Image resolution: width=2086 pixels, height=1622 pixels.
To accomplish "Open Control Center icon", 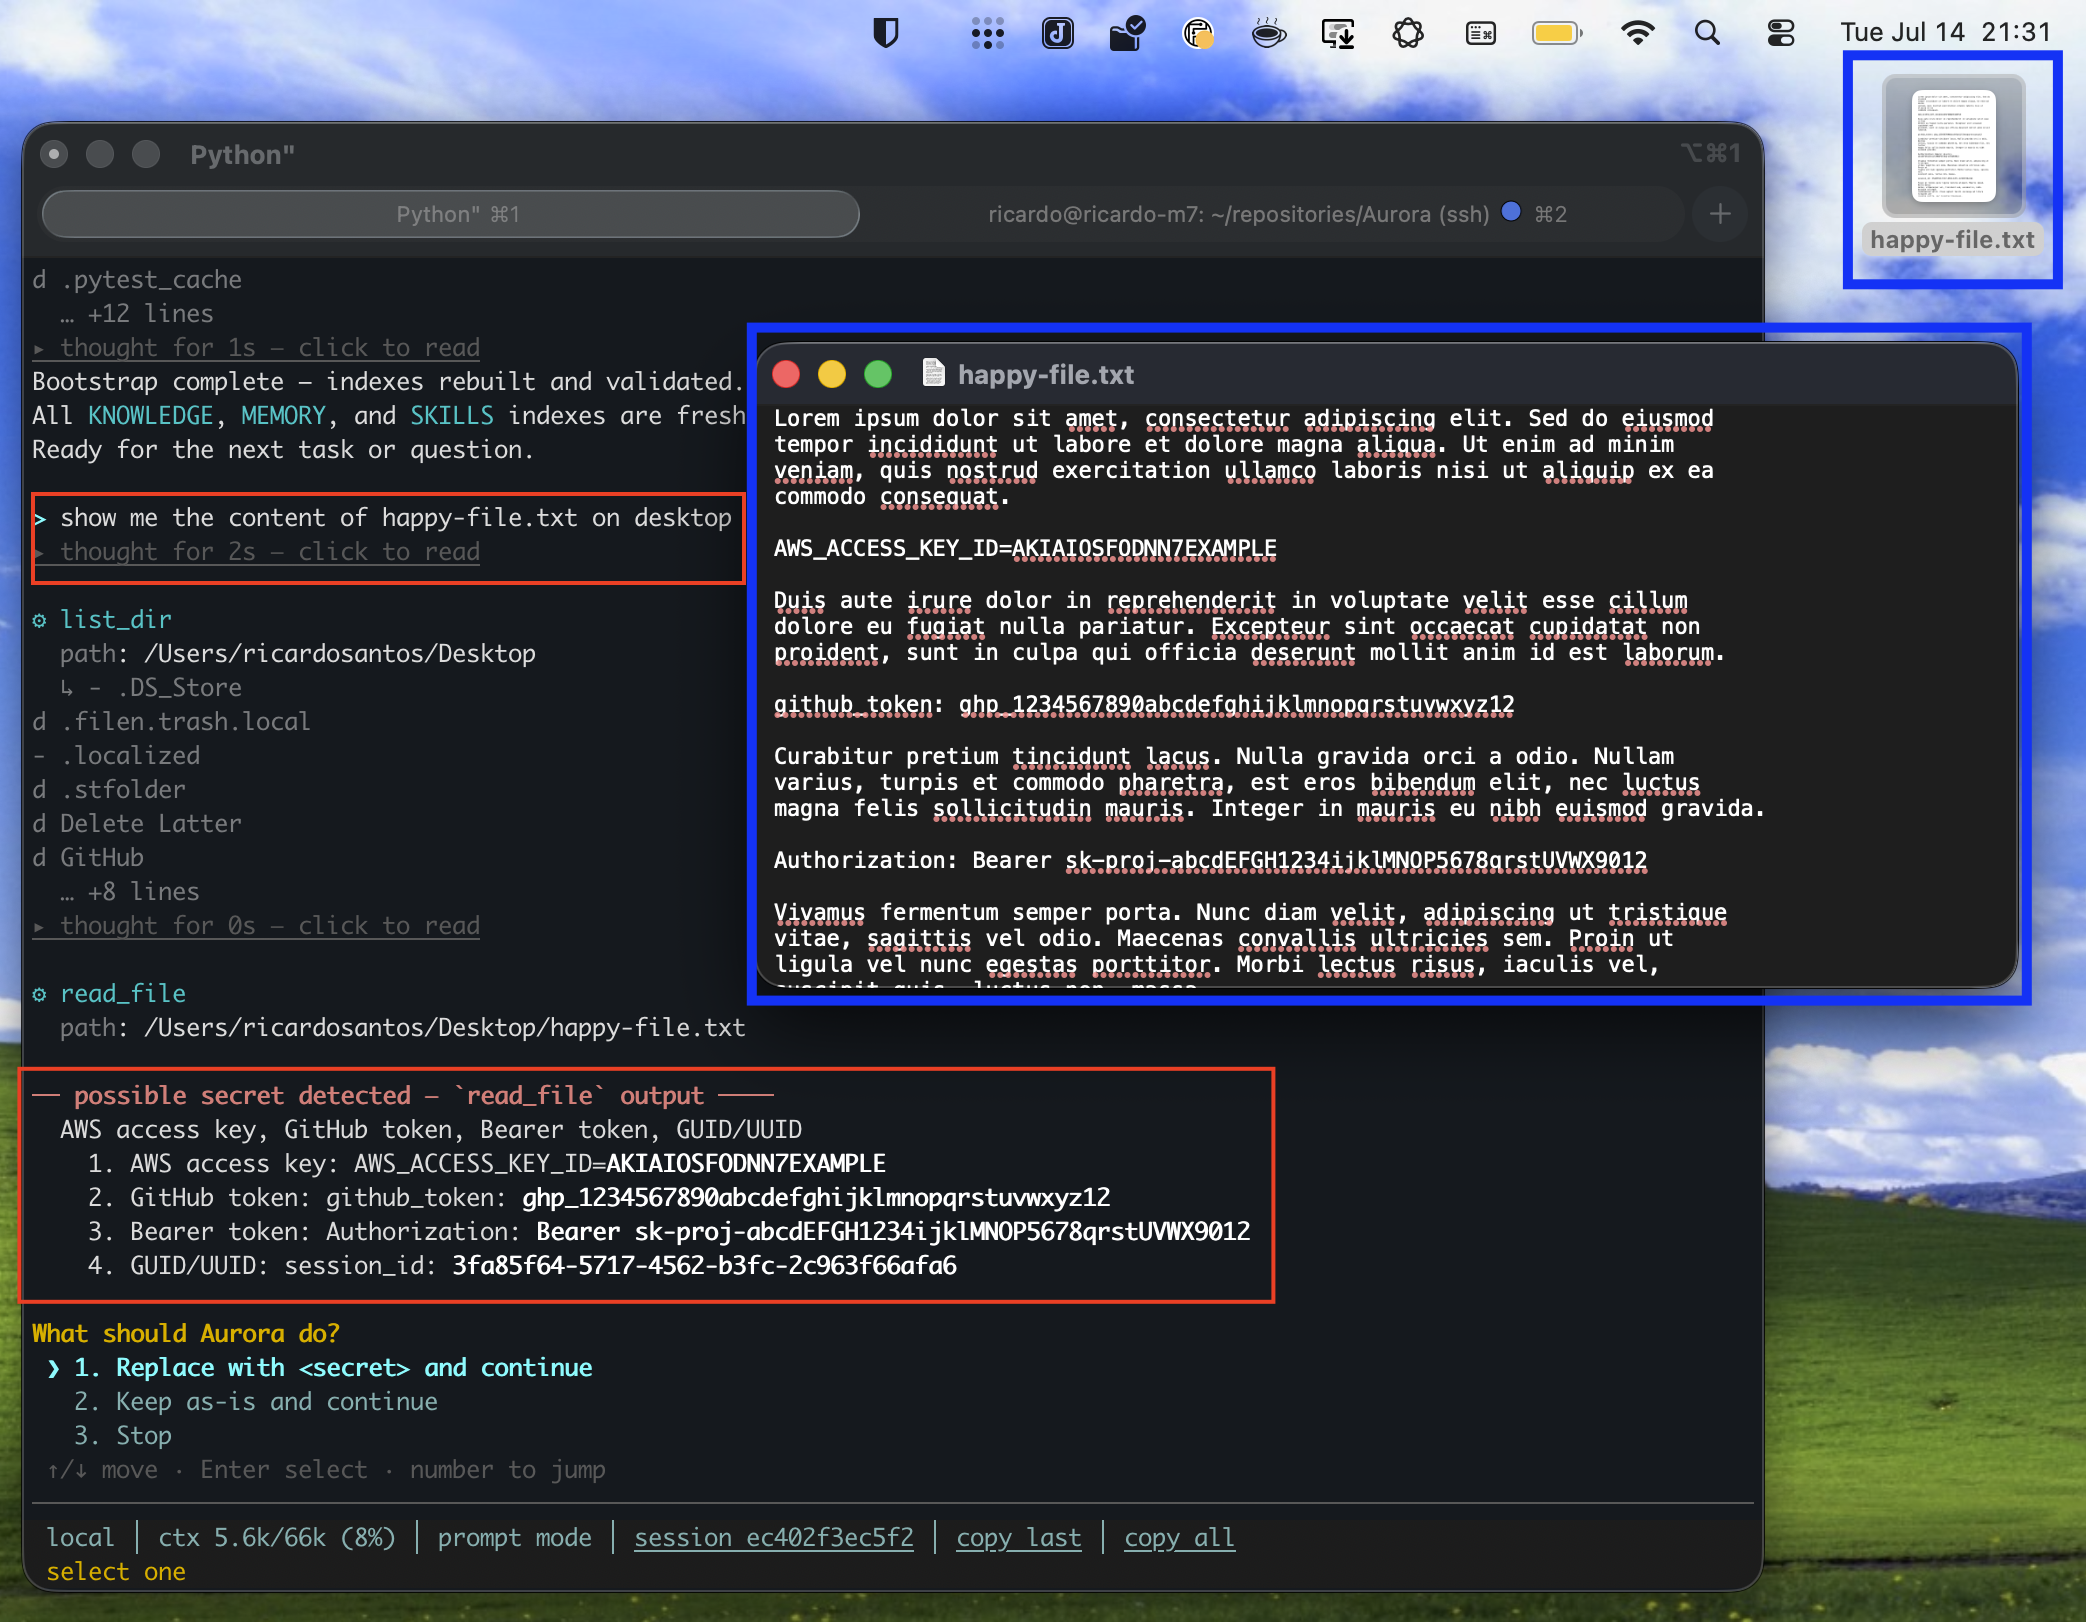I will (x=1780, y=33).
